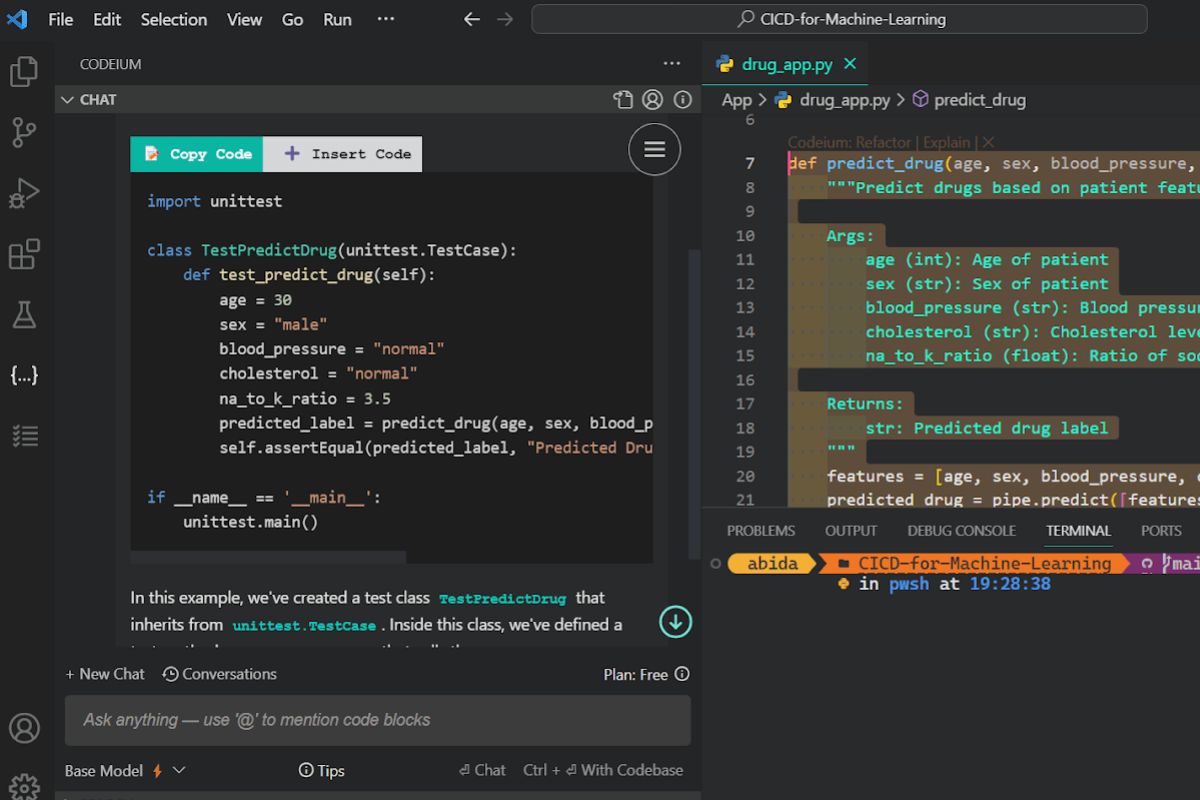Click the Ask anything chat input
This screenshot has height=800, width=1200.
377,720
